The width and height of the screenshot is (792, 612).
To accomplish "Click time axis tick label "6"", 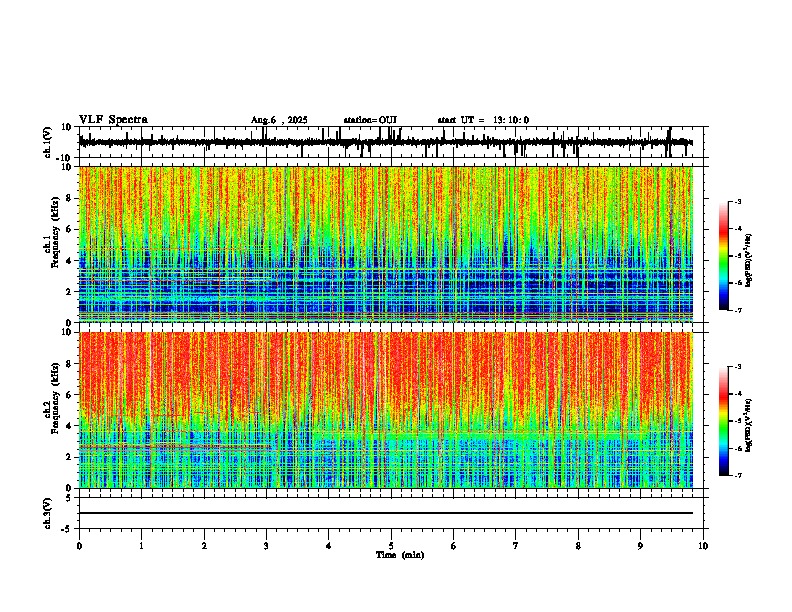I will 454,546.
